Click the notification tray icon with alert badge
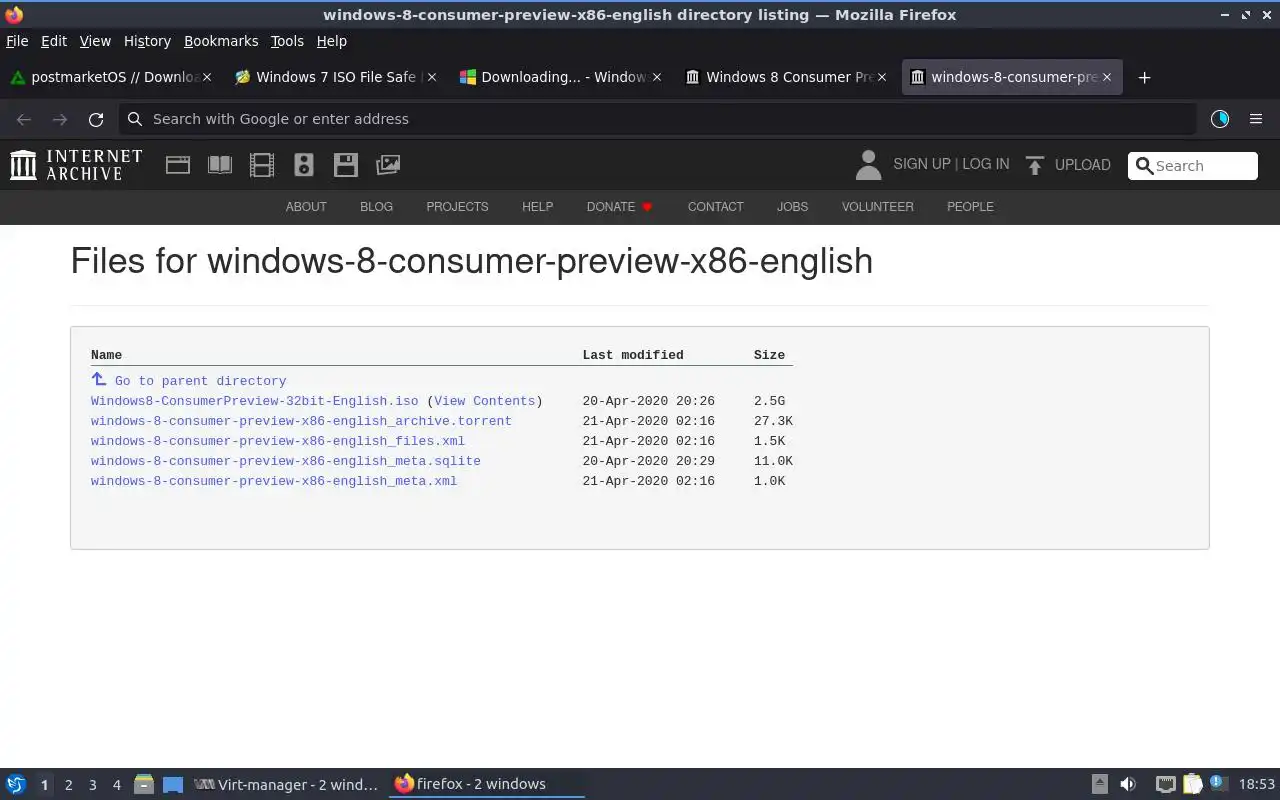 point(1219,783)
